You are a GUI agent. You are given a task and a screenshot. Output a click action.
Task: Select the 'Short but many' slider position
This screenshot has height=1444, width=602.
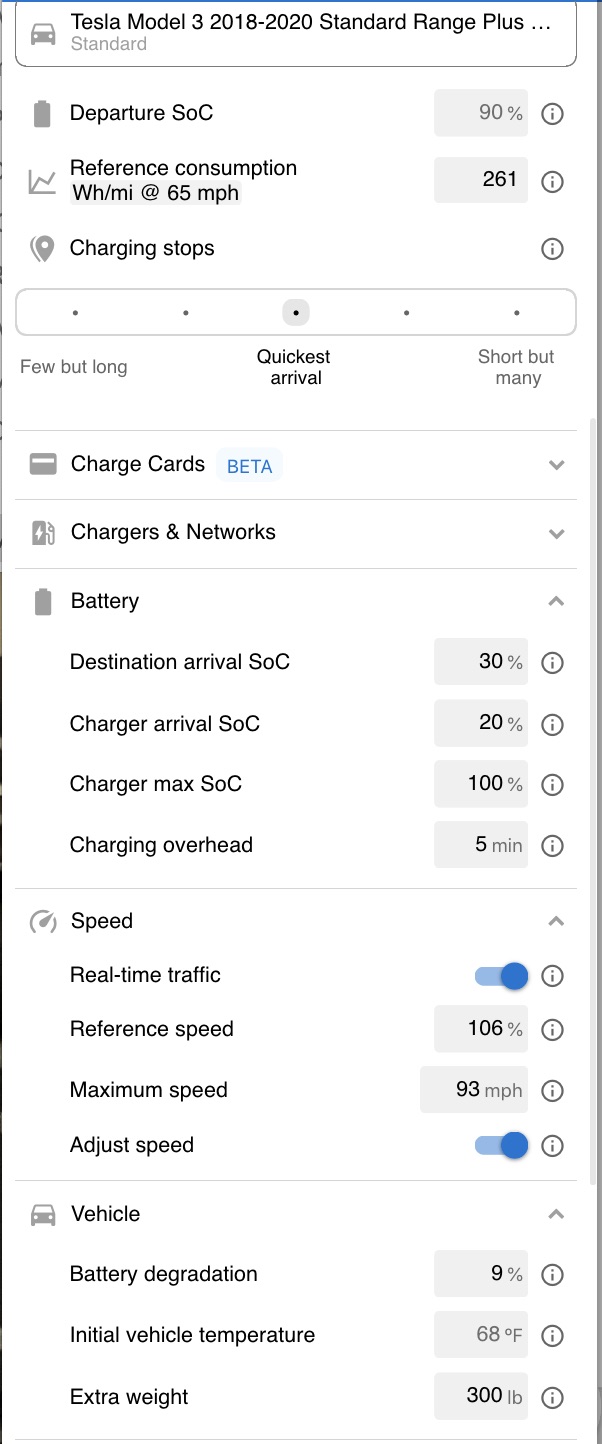(x=517, y=313)
